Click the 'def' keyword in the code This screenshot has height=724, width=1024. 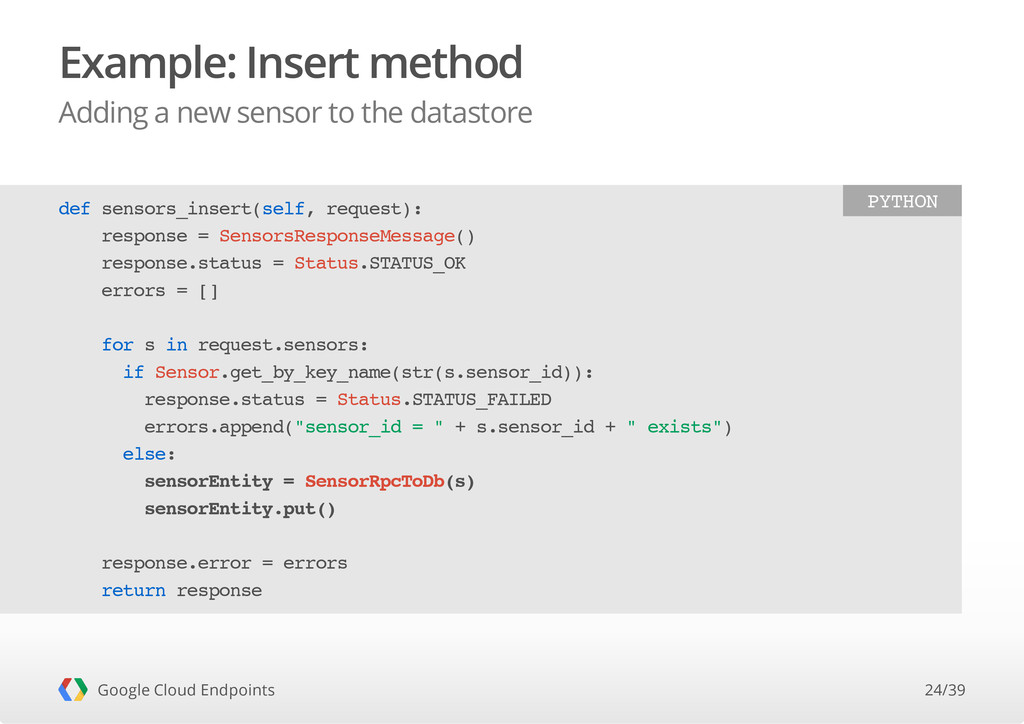coord(74,209)
